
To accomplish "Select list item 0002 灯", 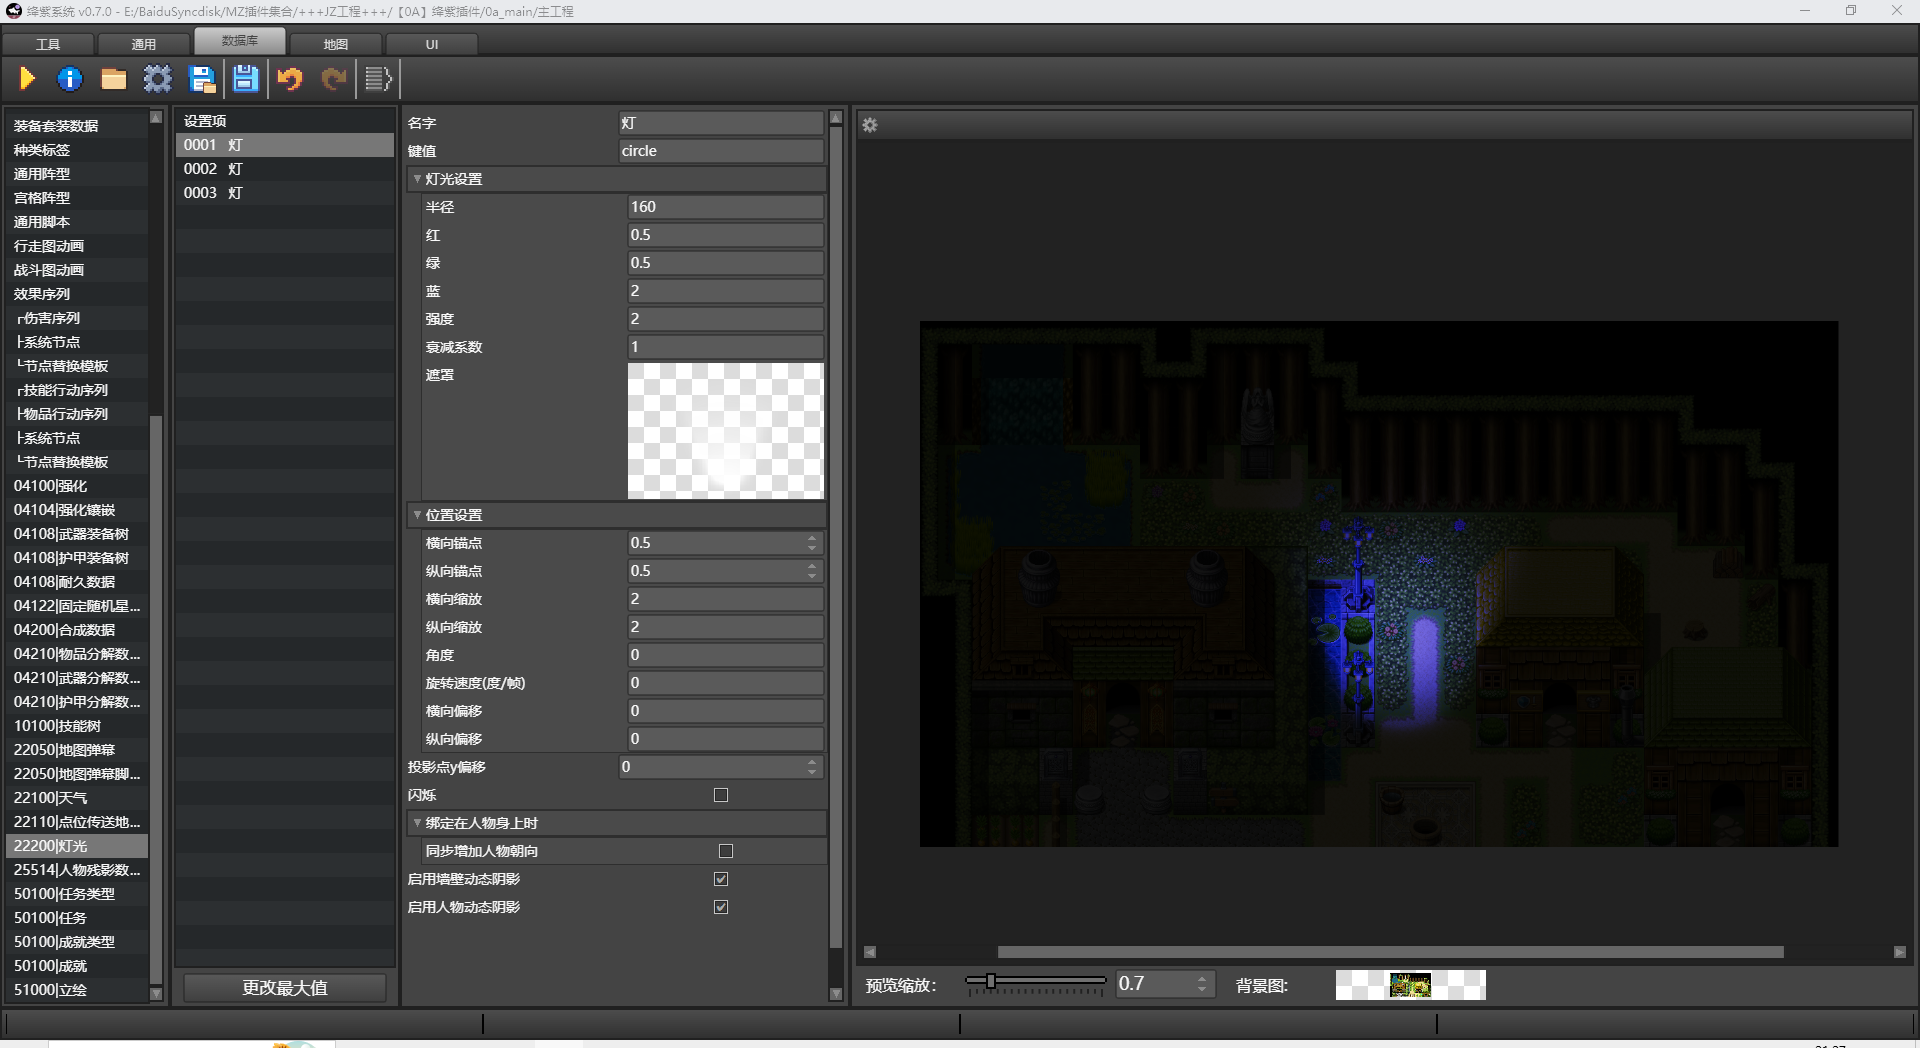I will tap(285, 169).
